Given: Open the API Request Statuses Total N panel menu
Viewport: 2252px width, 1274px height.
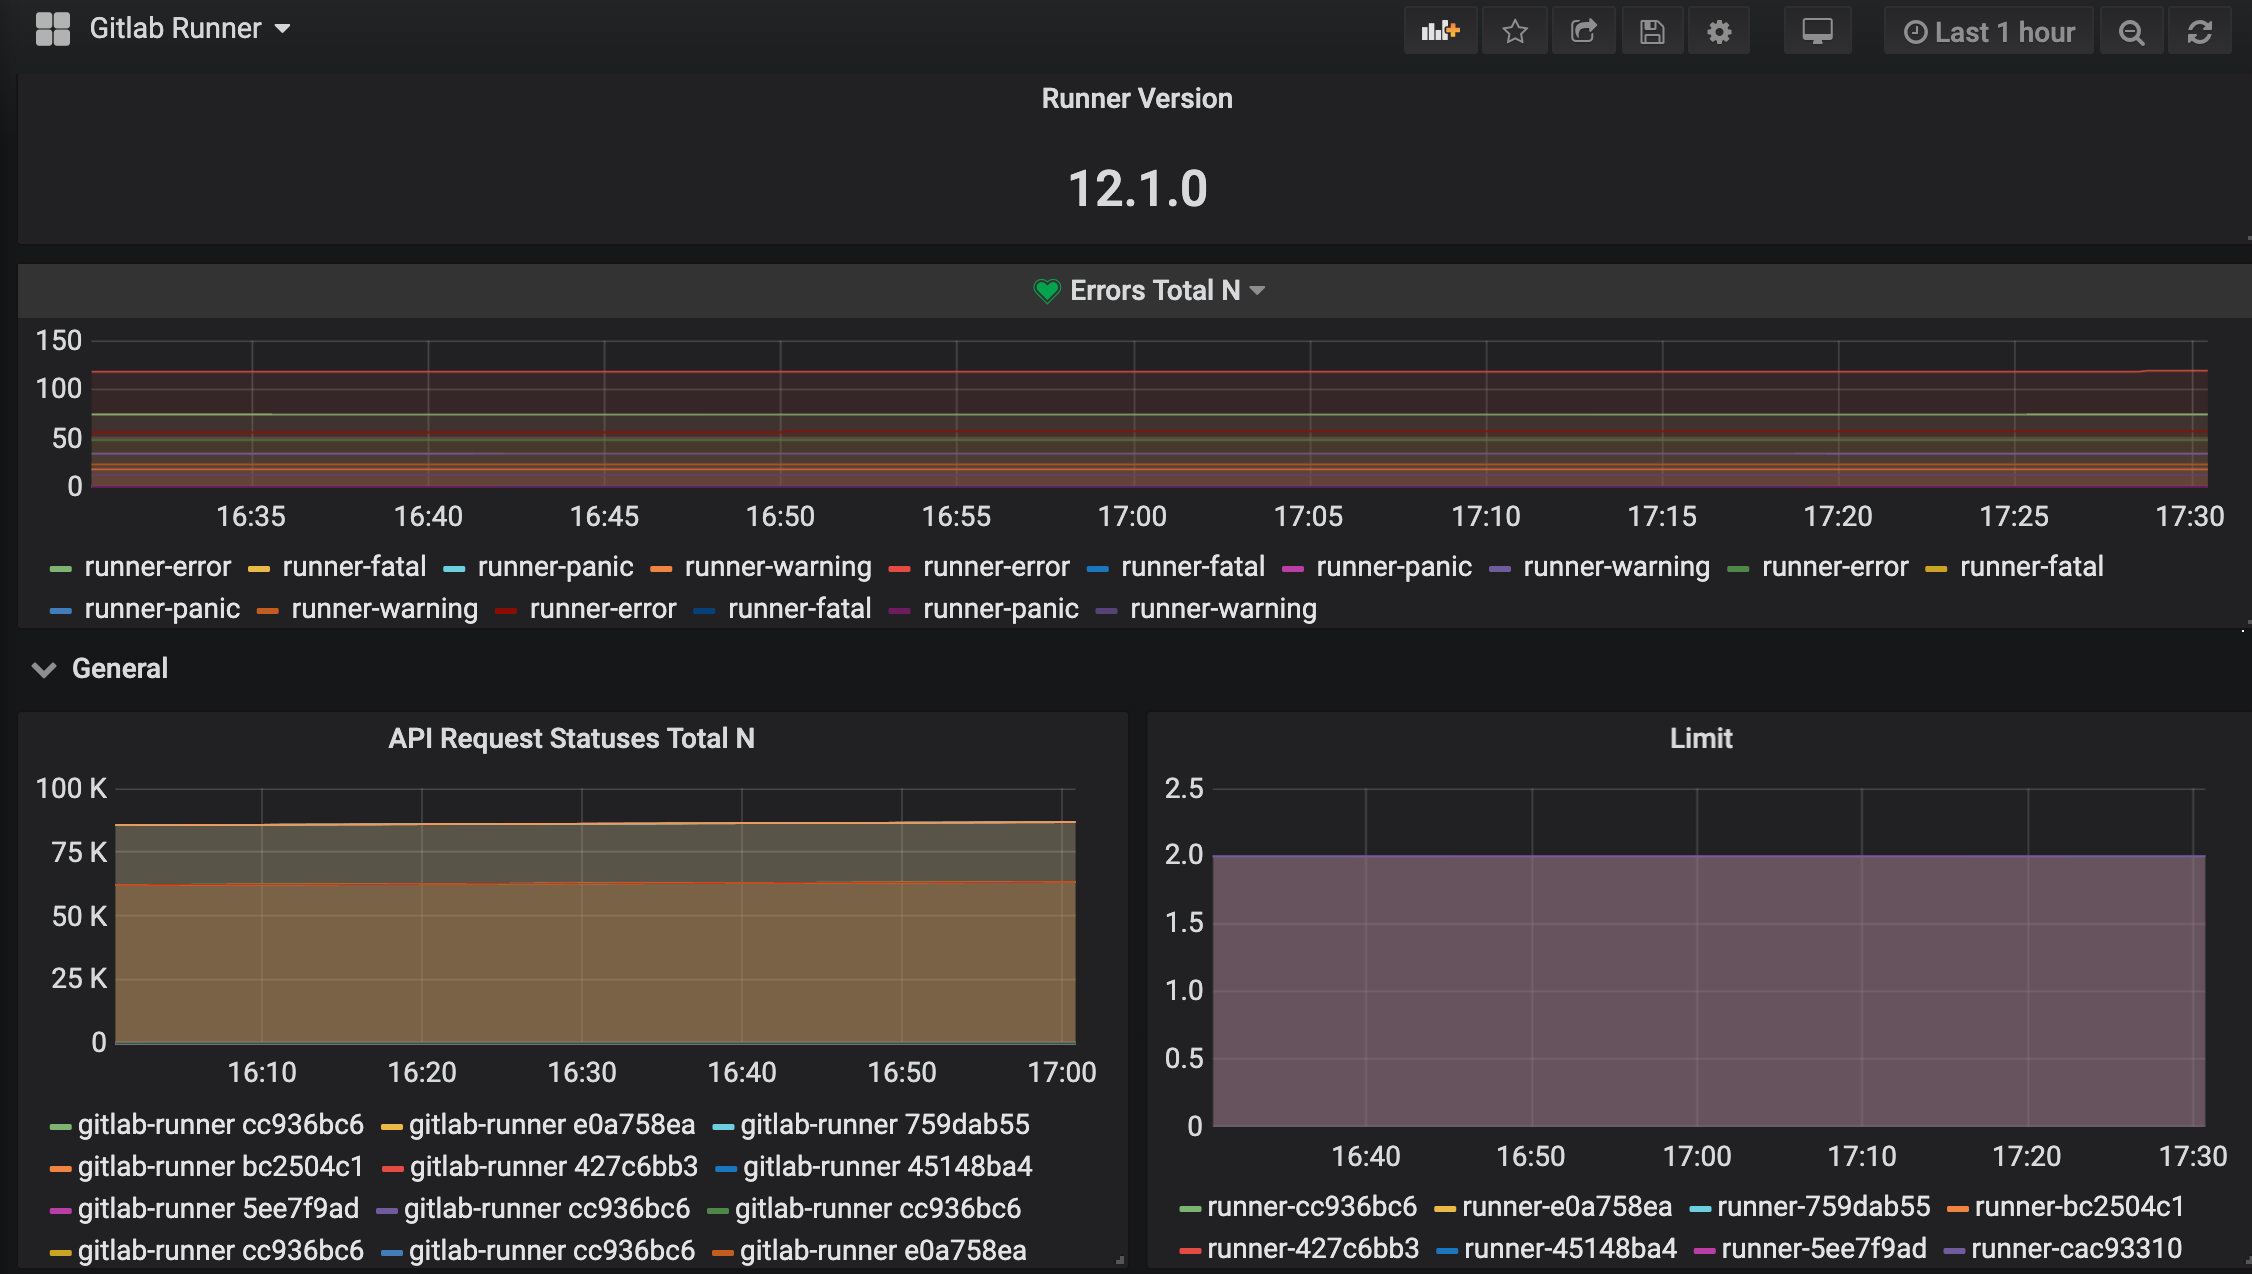Looking at the screenshot, I should click(x=571, y=739).
